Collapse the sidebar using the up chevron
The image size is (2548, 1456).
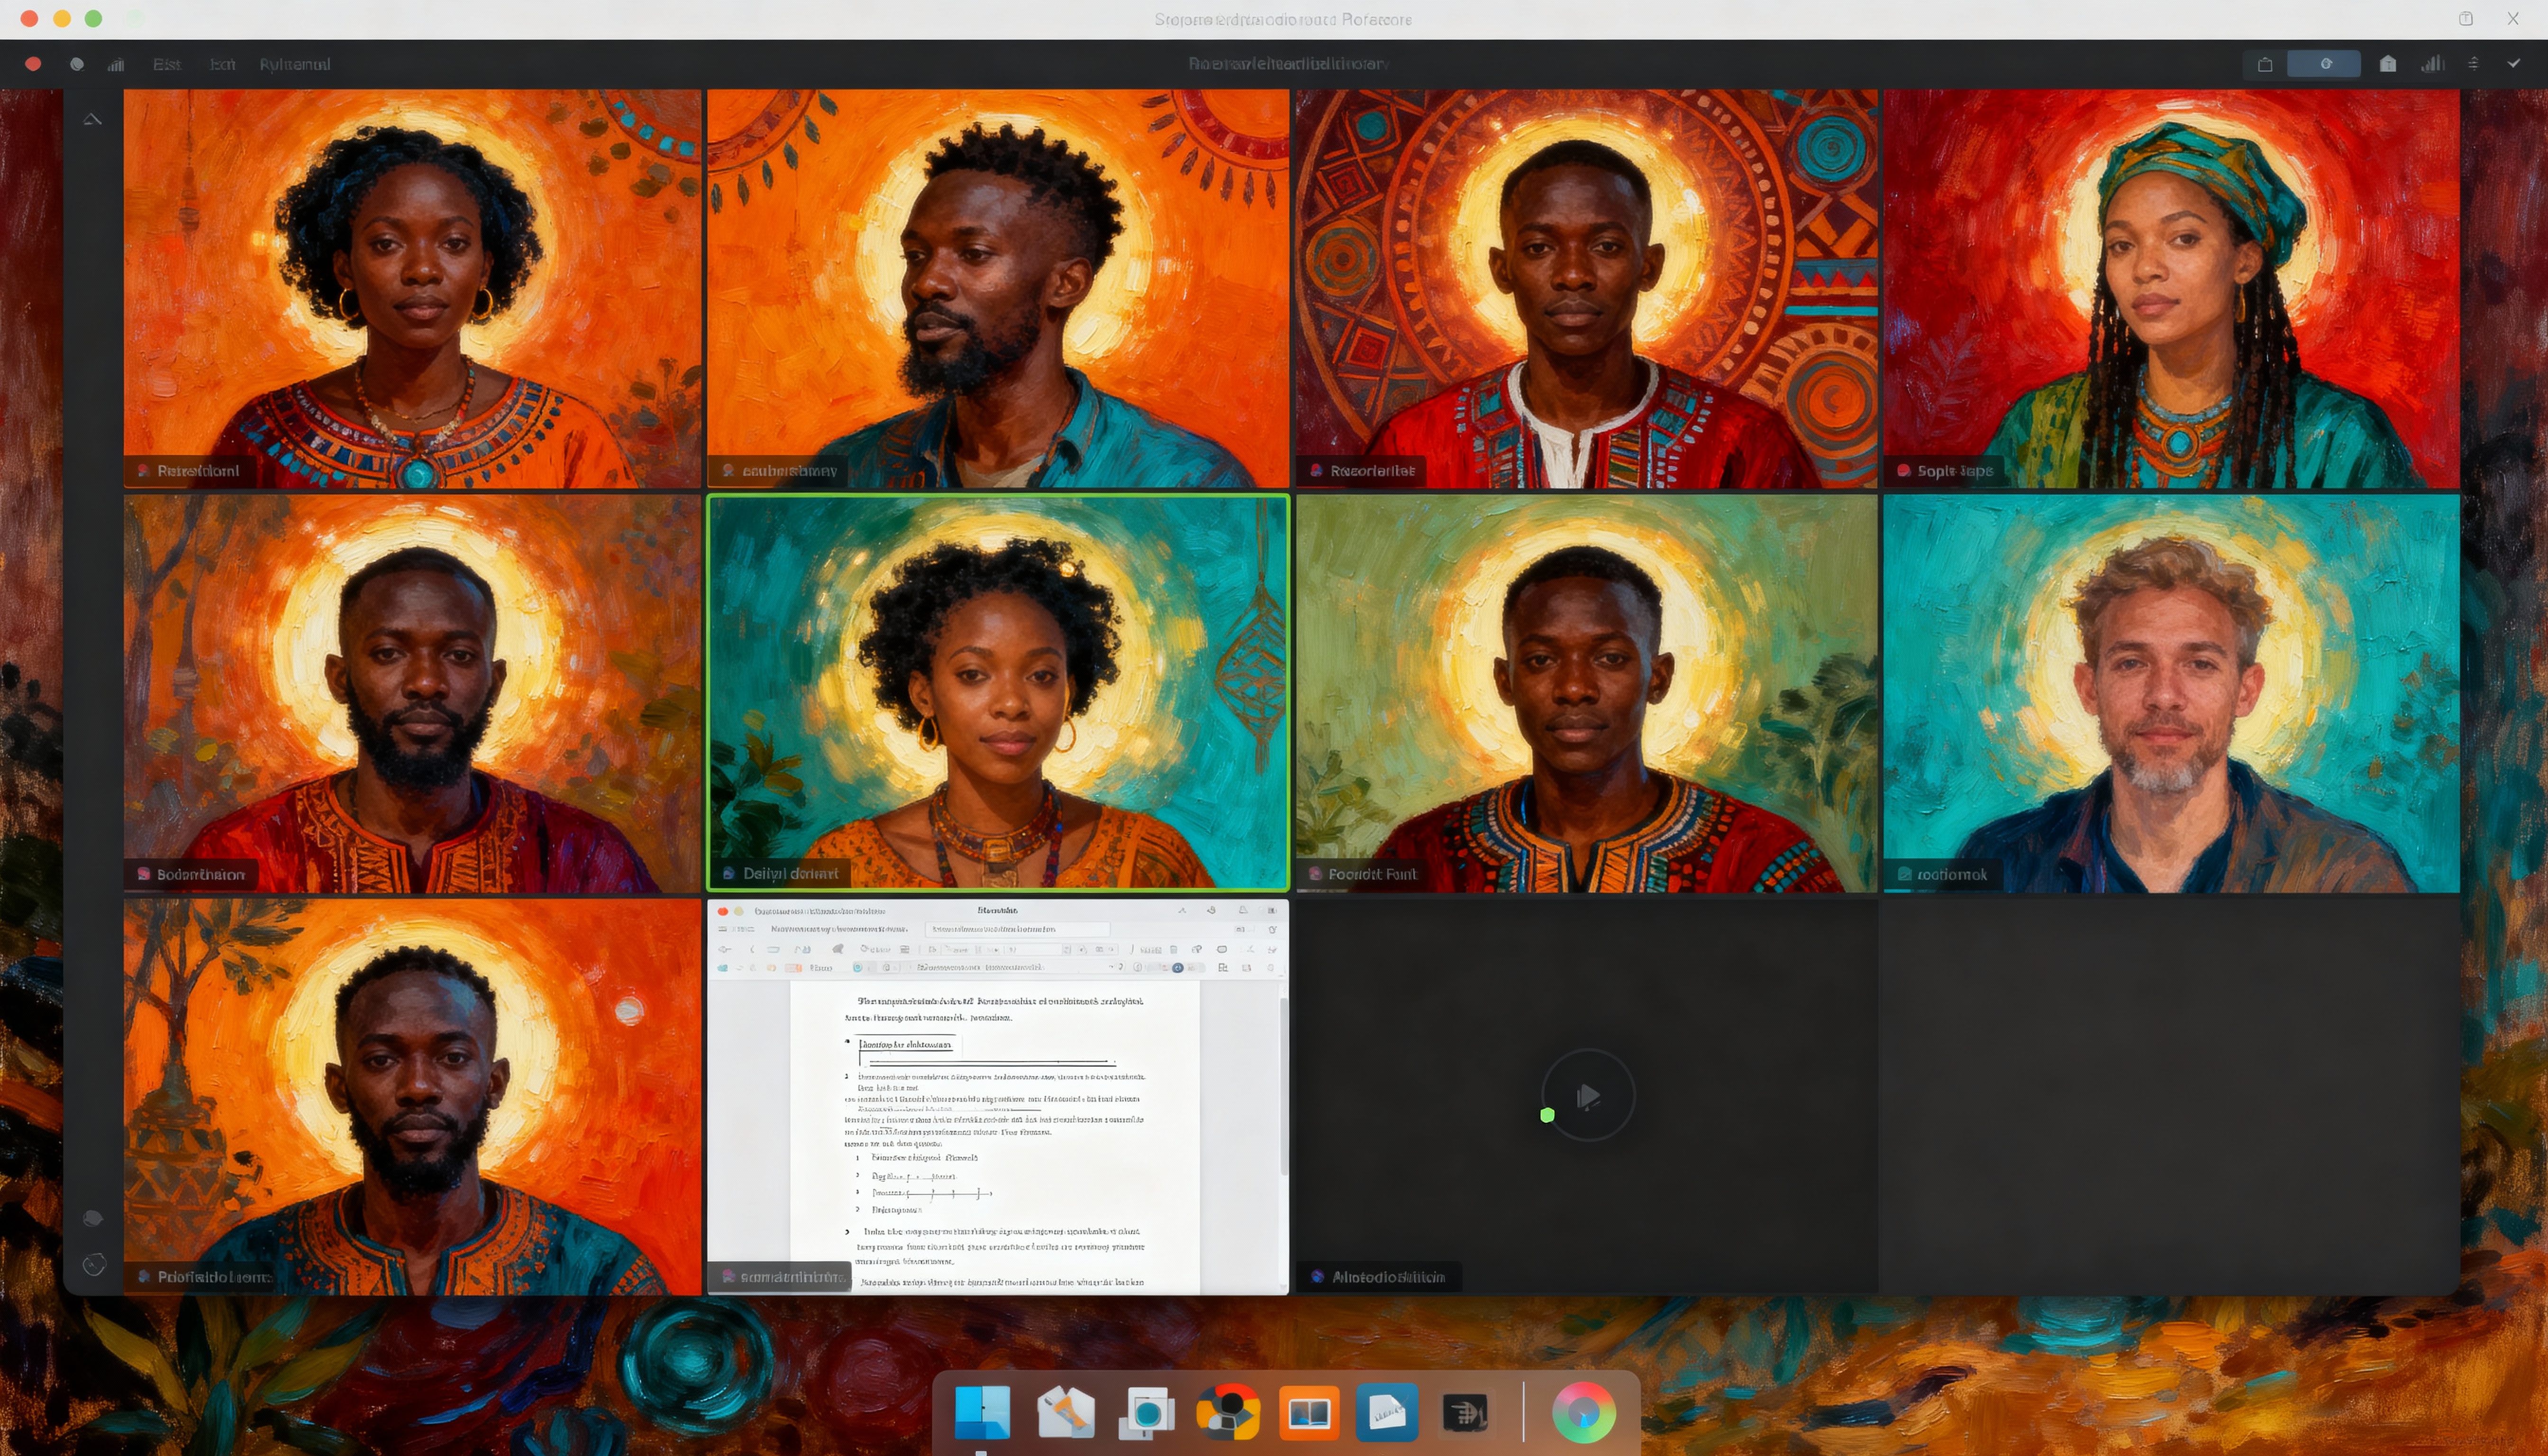(92, 120)
